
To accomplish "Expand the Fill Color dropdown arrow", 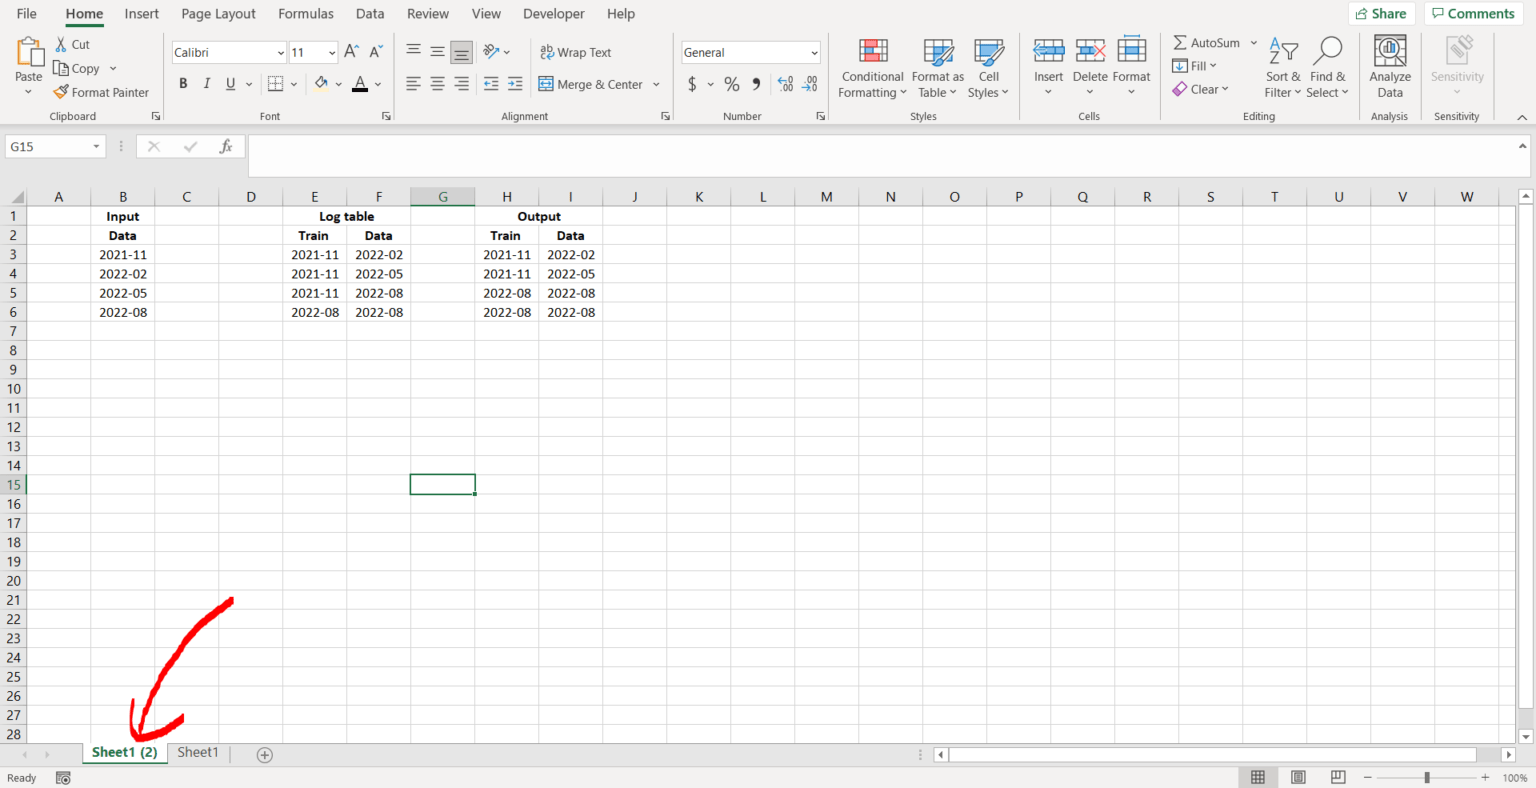I will click(x=337, y=84).
